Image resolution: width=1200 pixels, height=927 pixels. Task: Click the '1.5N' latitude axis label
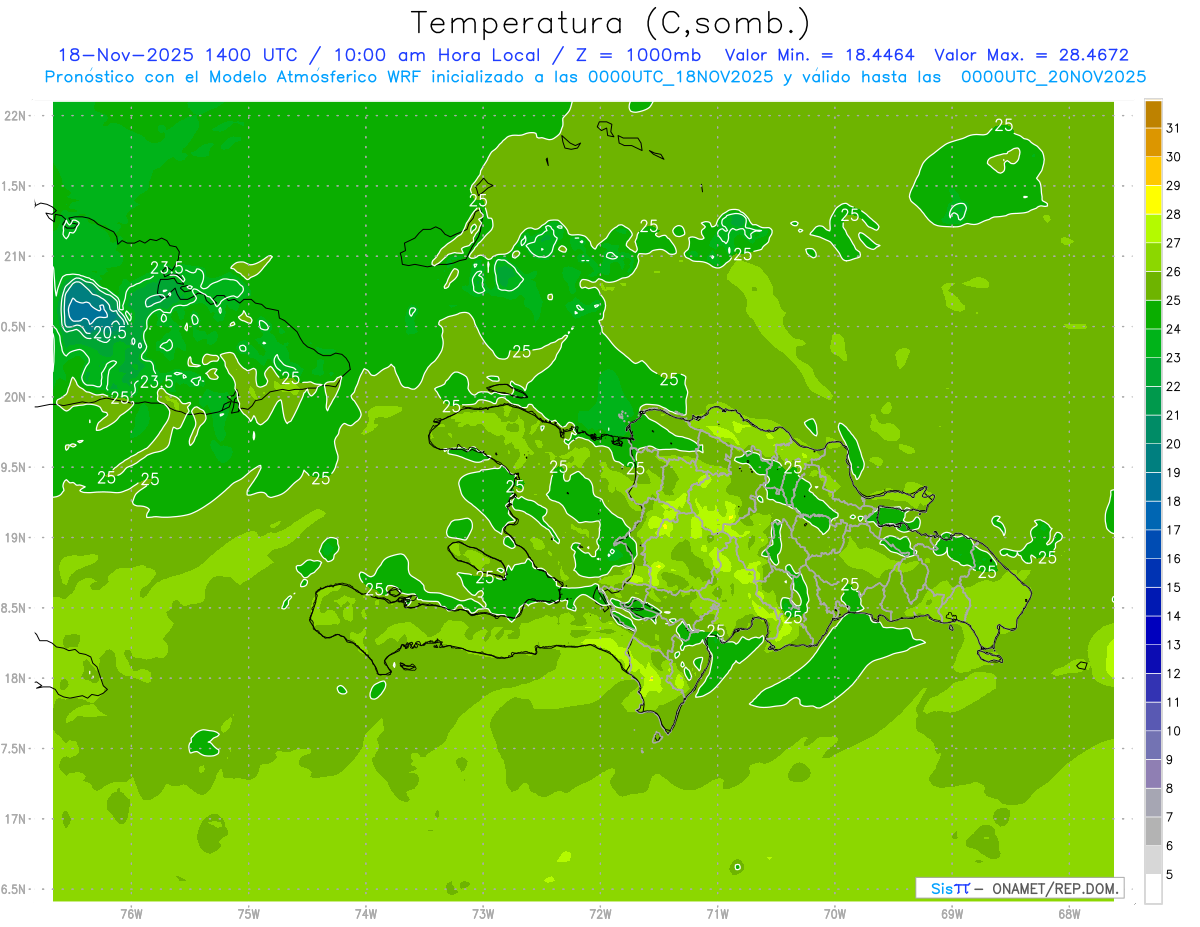coord(14,186)
